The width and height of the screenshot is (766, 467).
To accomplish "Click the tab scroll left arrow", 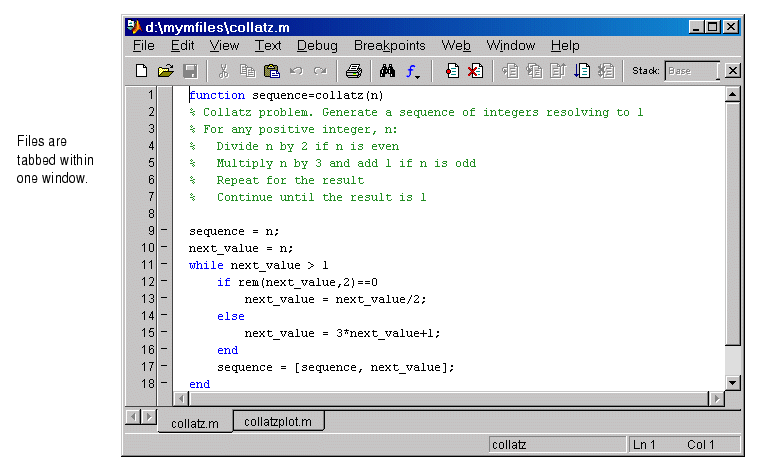I will [x=133, y=417].
